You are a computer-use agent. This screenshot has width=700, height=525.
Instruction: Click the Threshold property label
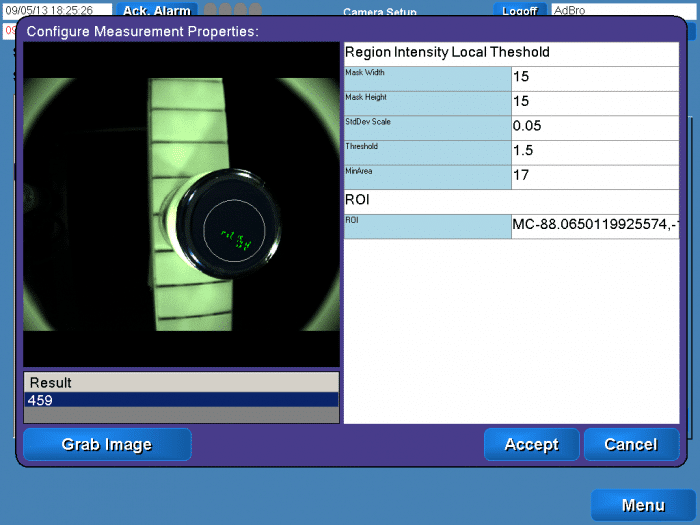click(427, 151)
